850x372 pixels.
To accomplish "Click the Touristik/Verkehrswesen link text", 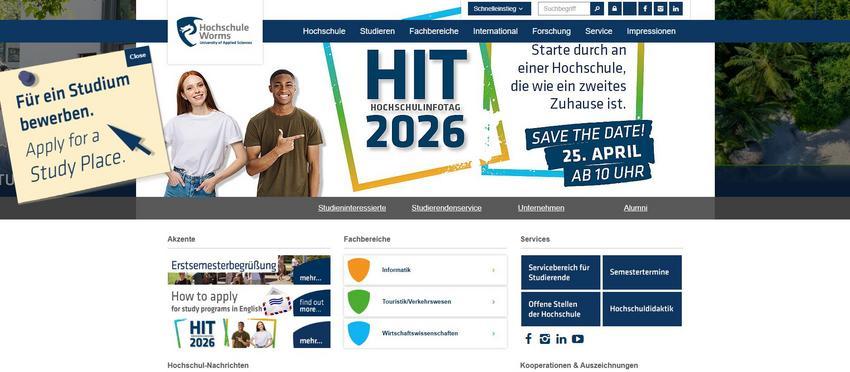I will point(416,302).
